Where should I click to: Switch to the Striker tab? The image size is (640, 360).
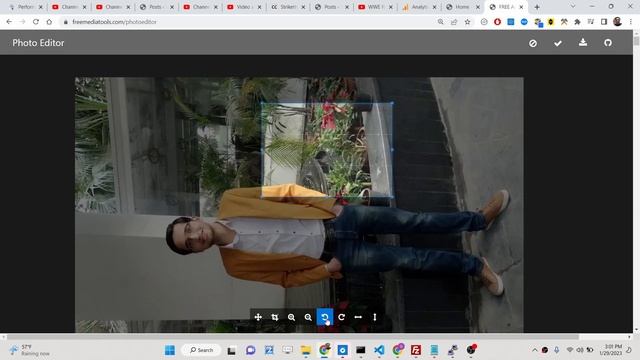[287, 7]
